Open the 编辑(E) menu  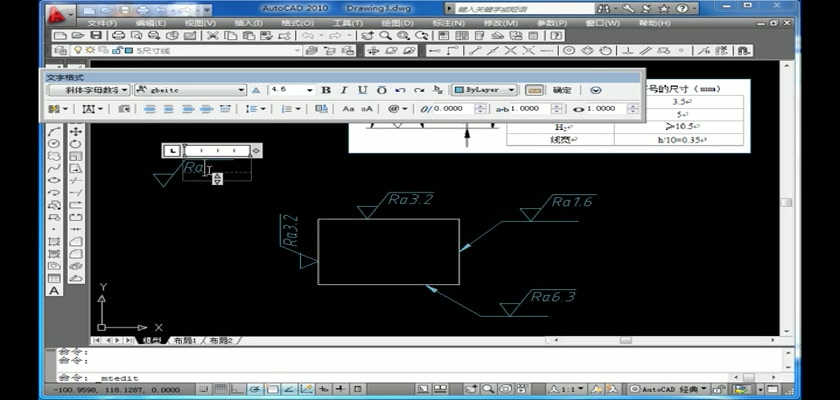click(x=151, y=23)
